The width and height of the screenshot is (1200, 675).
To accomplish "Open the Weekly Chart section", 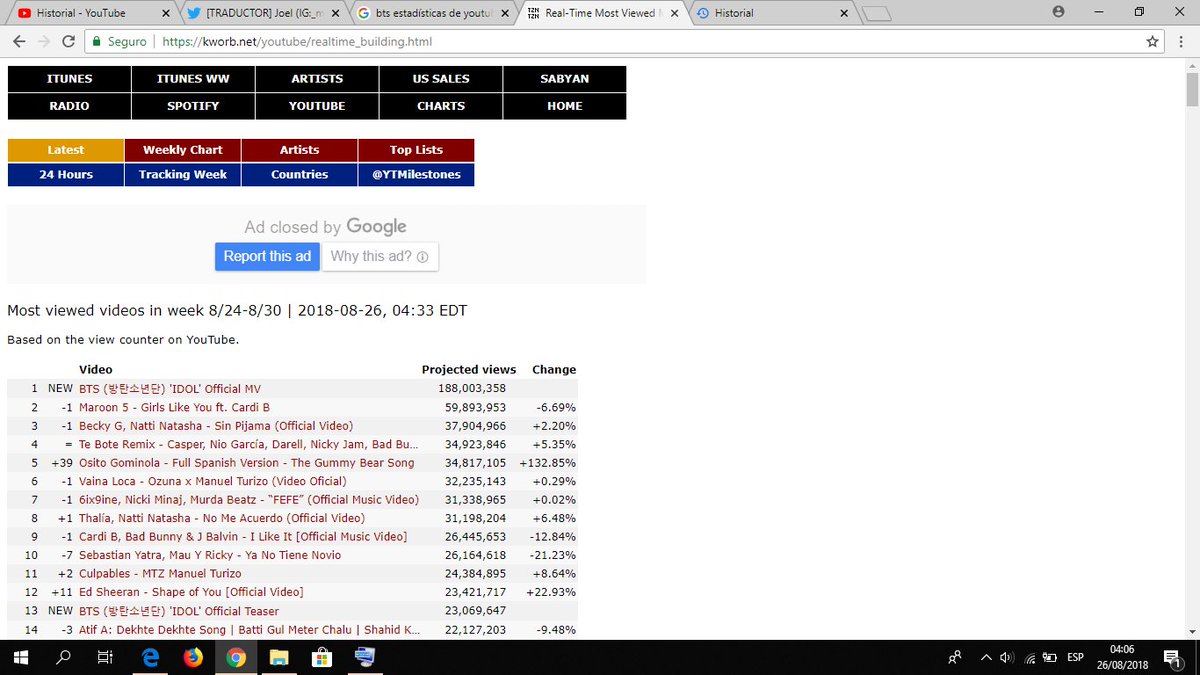I will point(183,150).
